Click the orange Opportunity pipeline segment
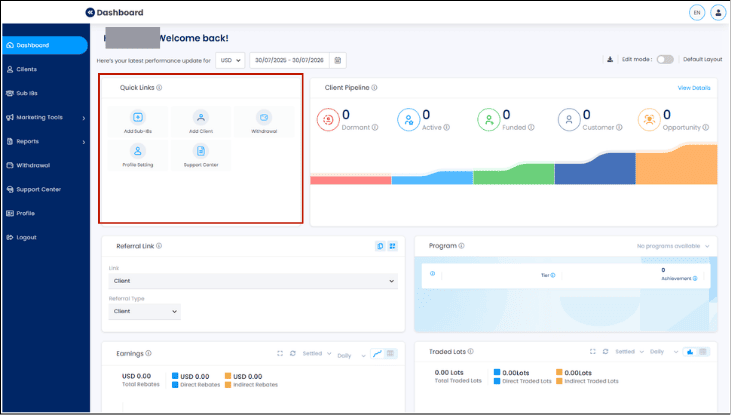 click(x=676, y=165)
